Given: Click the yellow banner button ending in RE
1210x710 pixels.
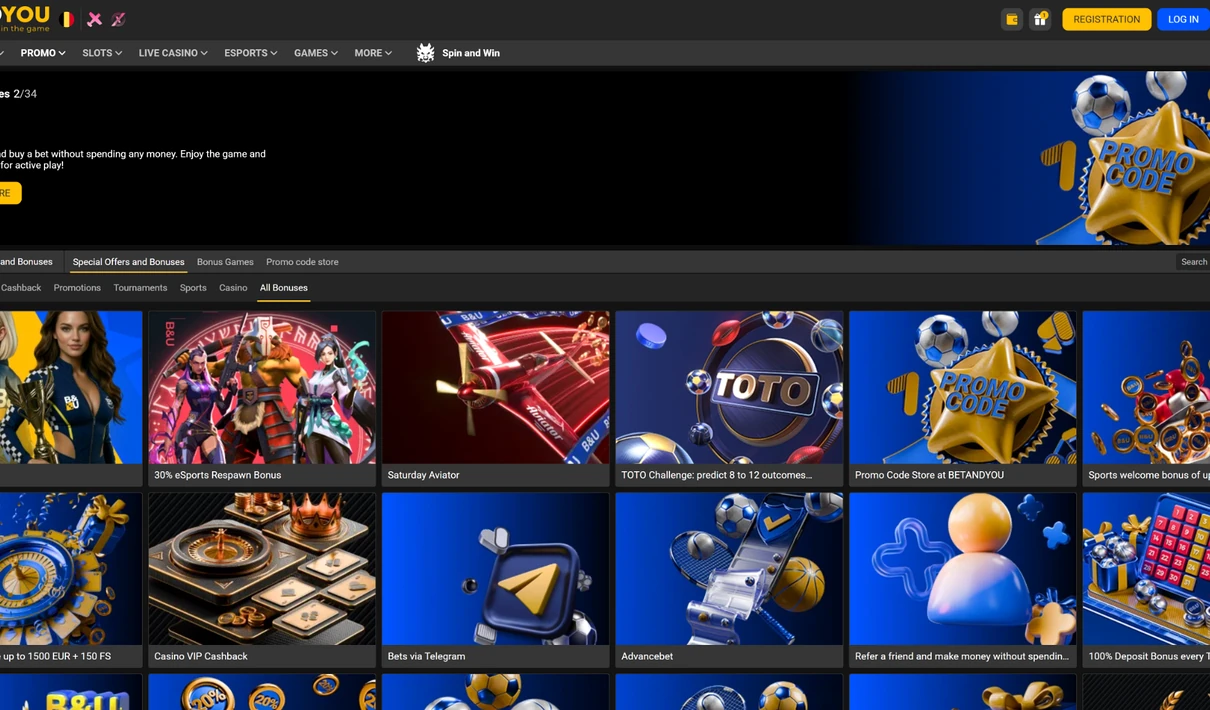Looking at the screenshot, I should point(10,193).
